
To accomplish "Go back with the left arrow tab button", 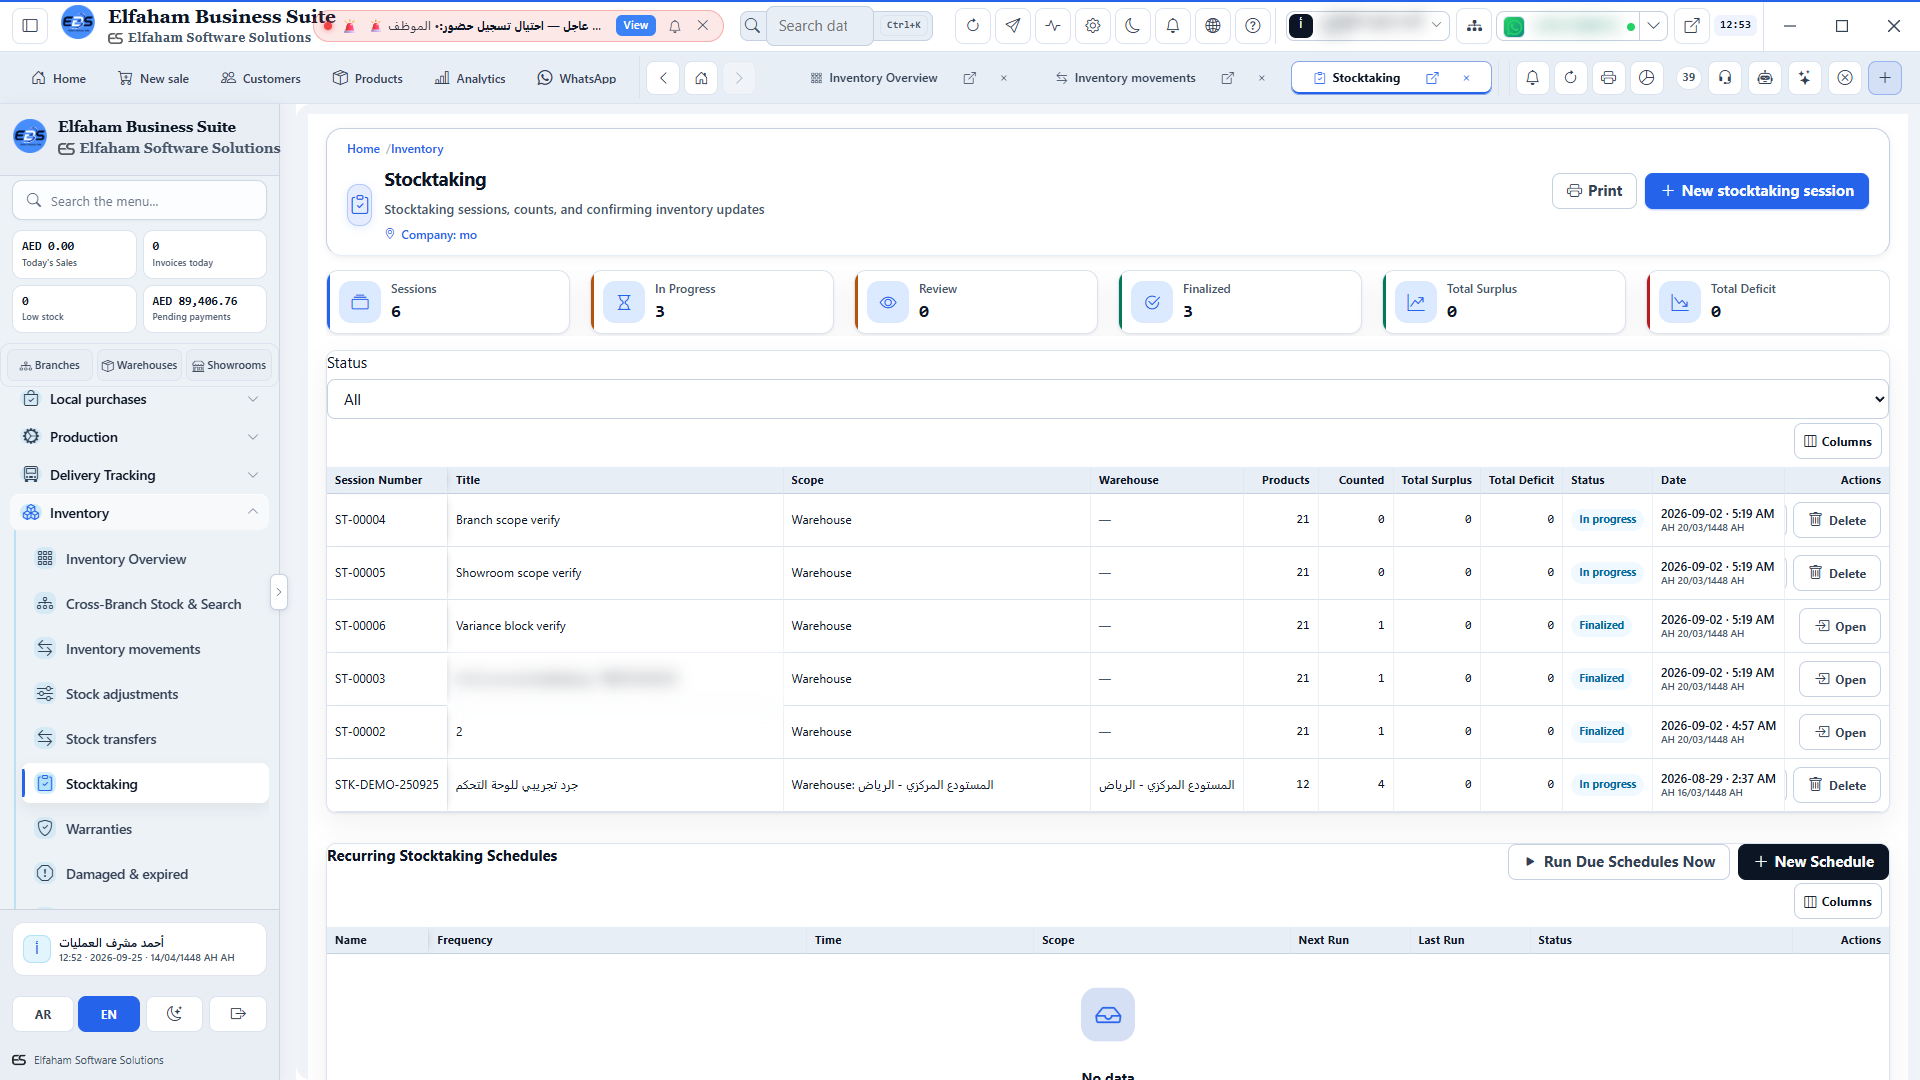I will coord(663,78).
